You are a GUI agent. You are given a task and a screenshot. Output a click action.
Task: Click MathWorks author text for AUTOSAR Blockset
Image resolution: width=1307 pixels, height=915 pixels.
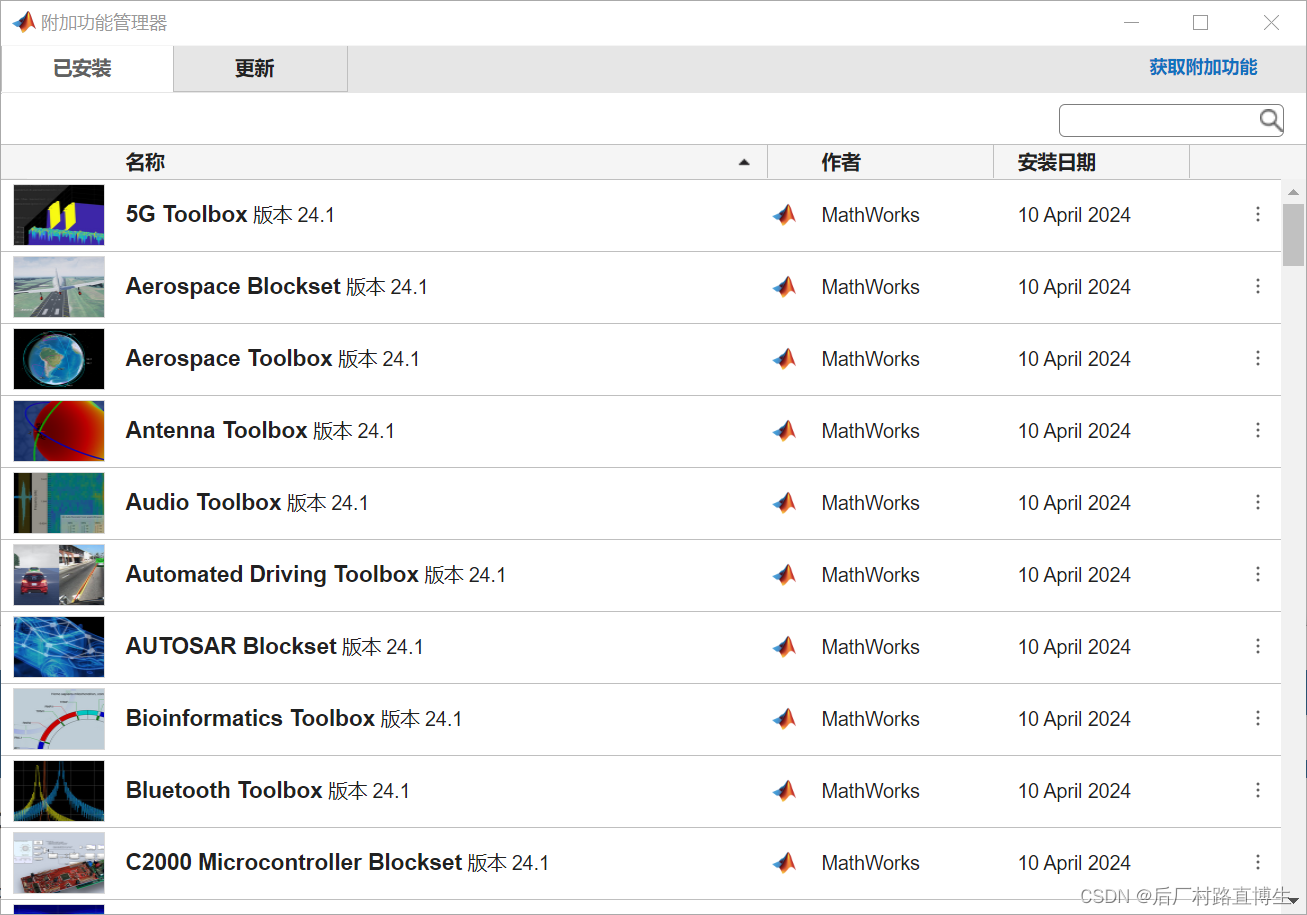870,647
